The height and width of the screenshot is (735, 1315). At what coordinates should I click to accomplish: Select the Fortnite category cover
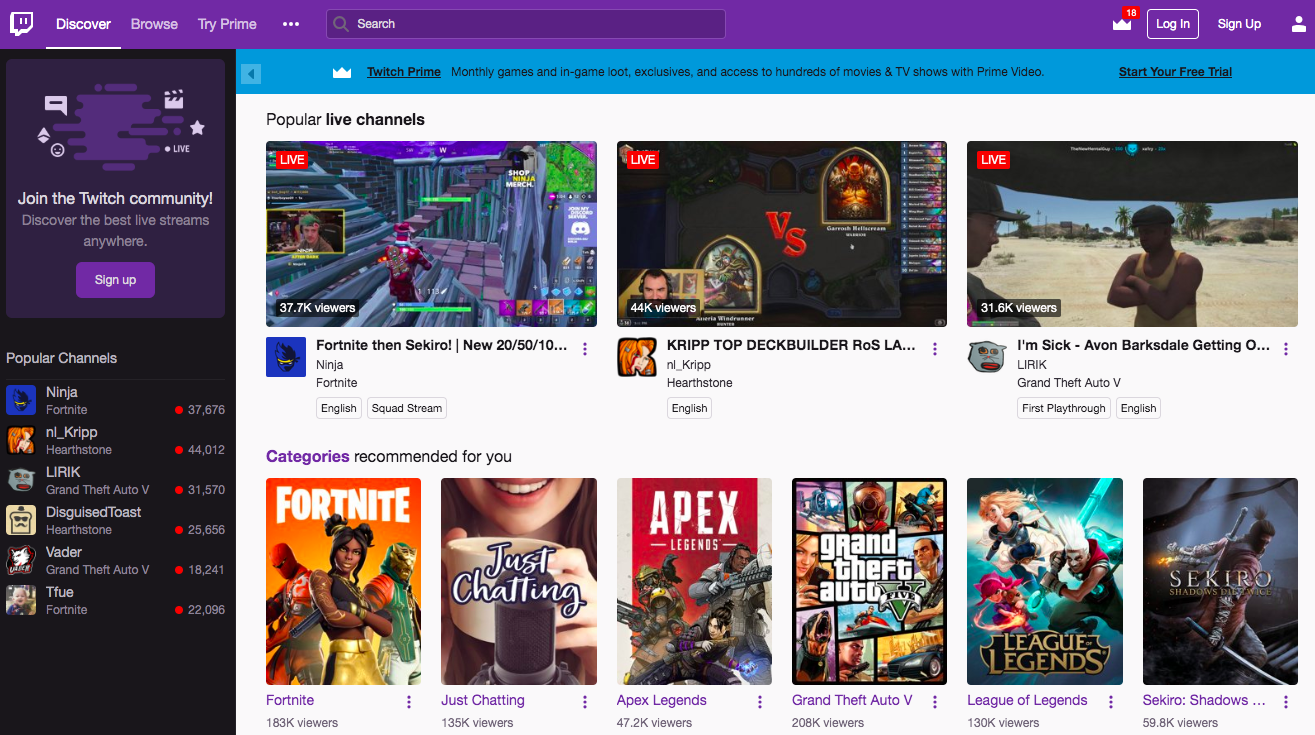[x=343, y=581]
